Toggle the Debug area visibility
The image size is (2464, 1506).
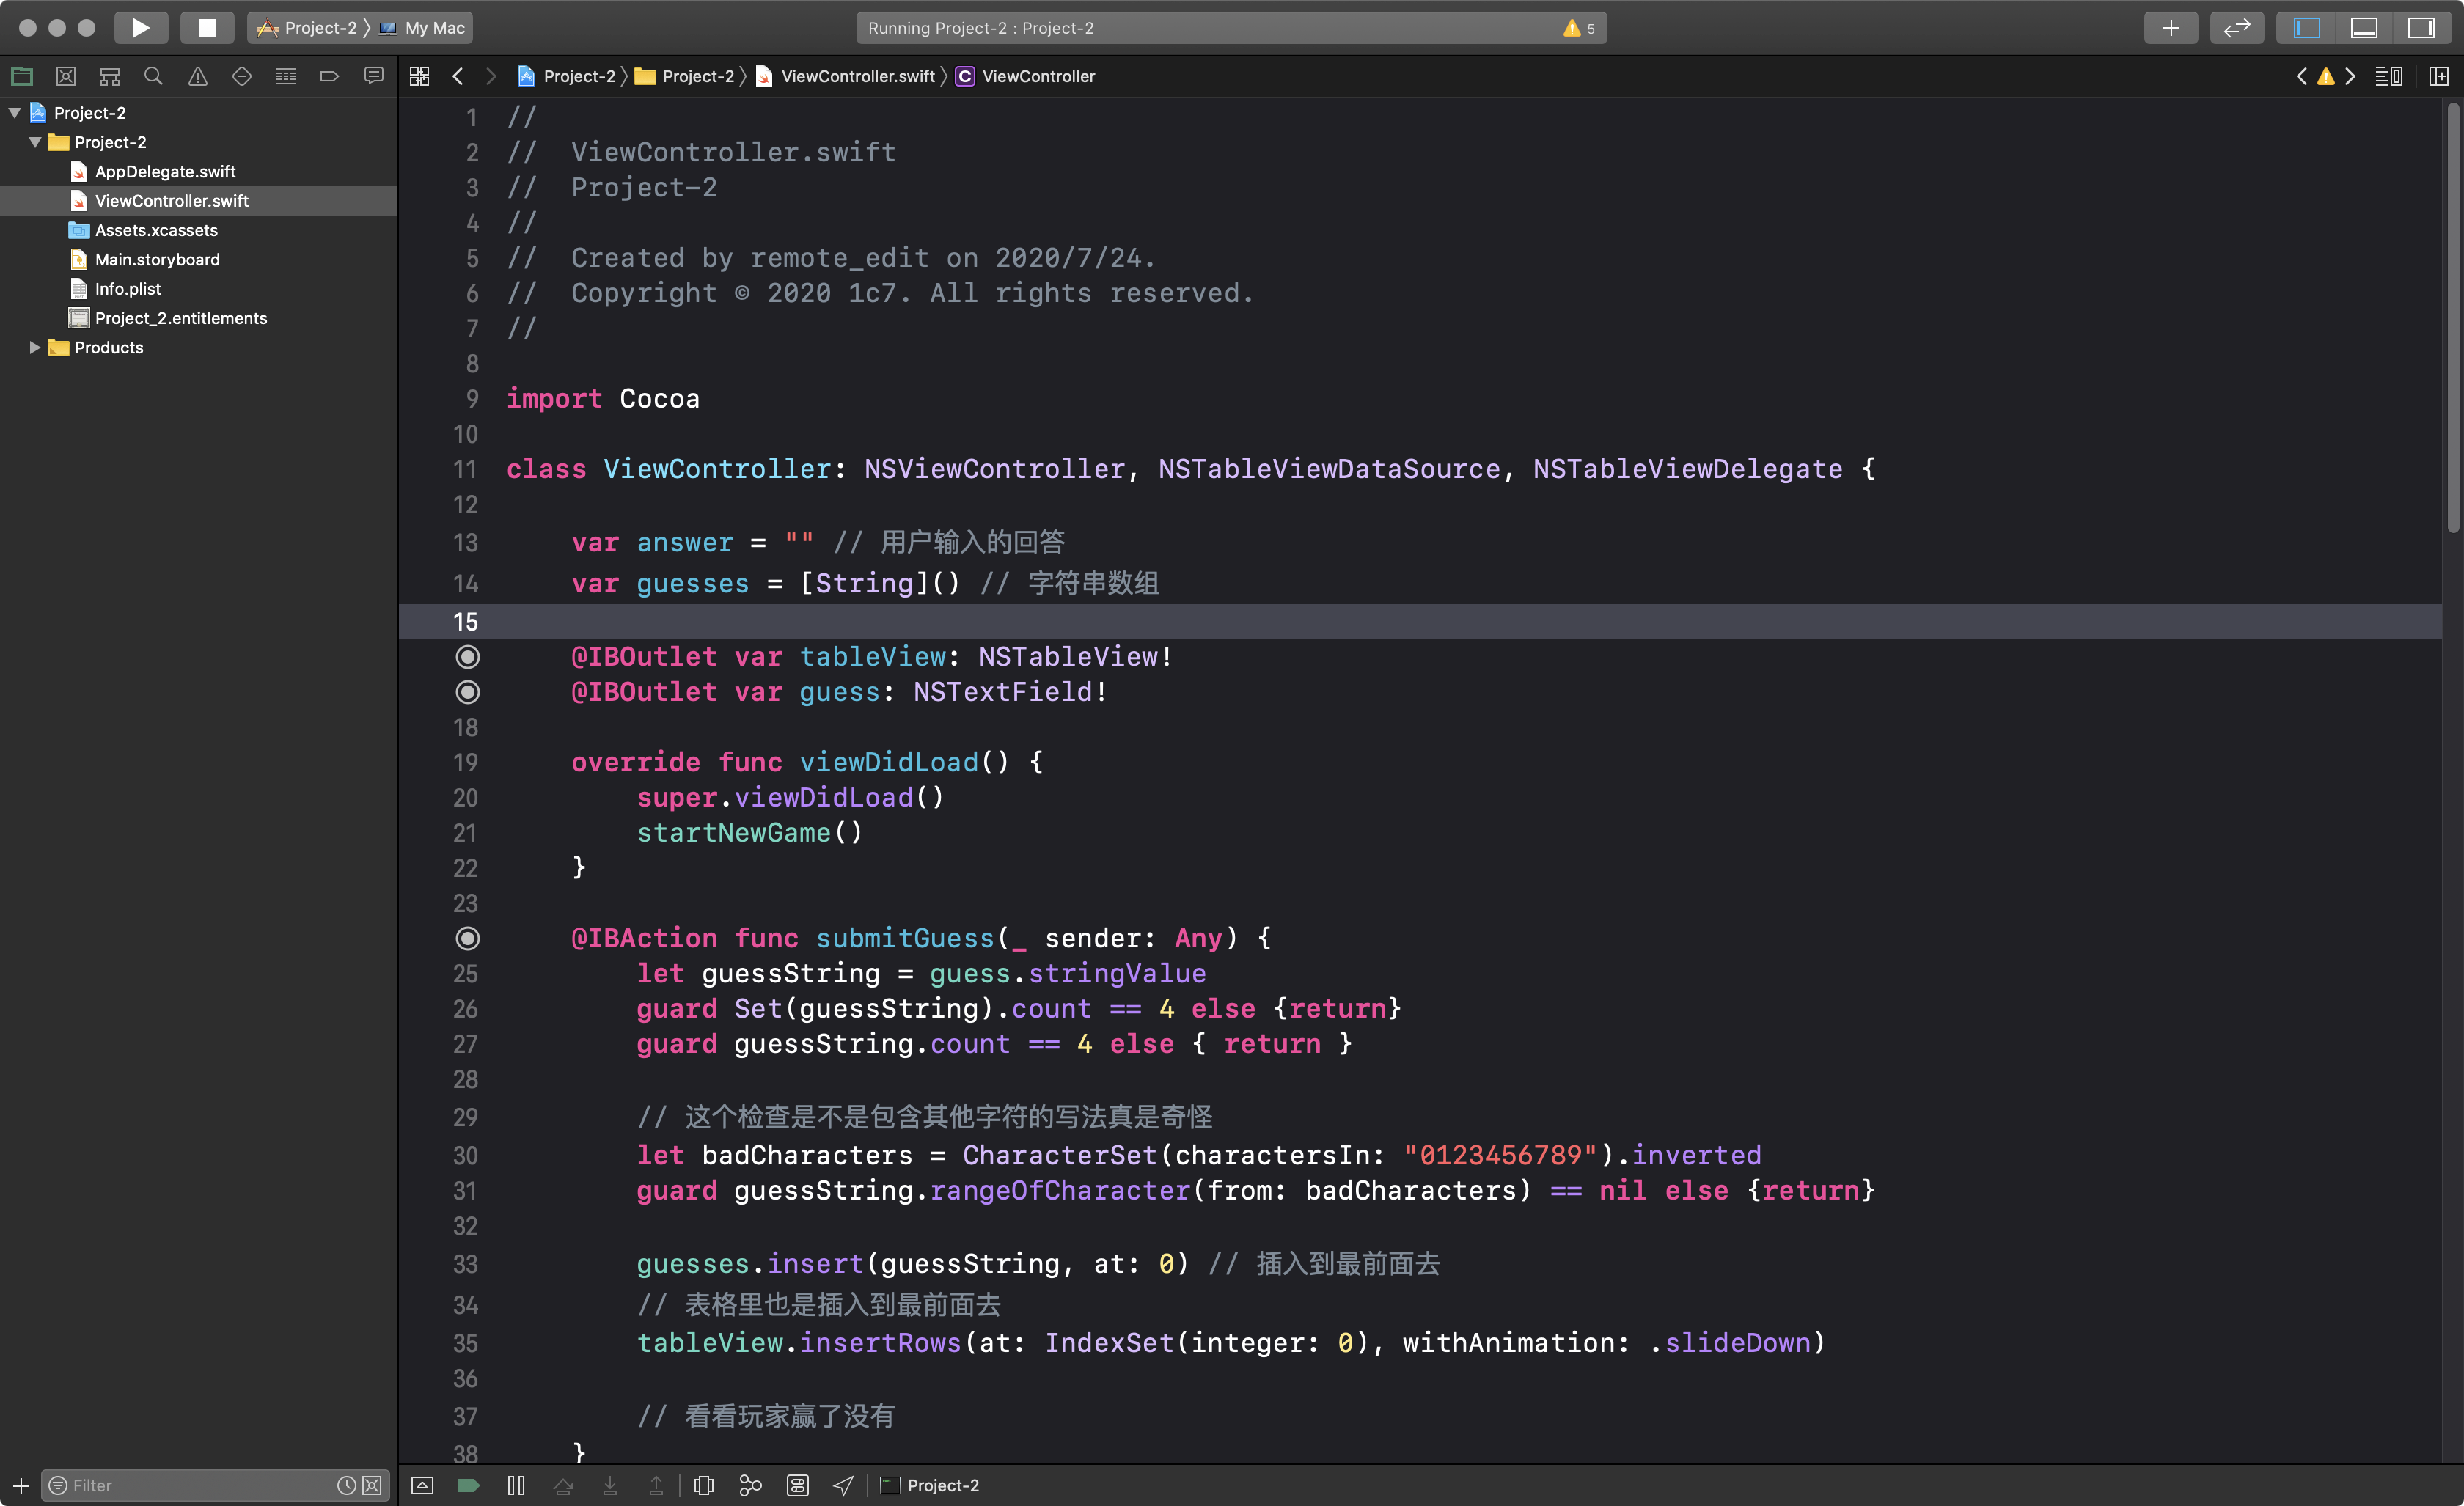click(x=2364, y=28)
